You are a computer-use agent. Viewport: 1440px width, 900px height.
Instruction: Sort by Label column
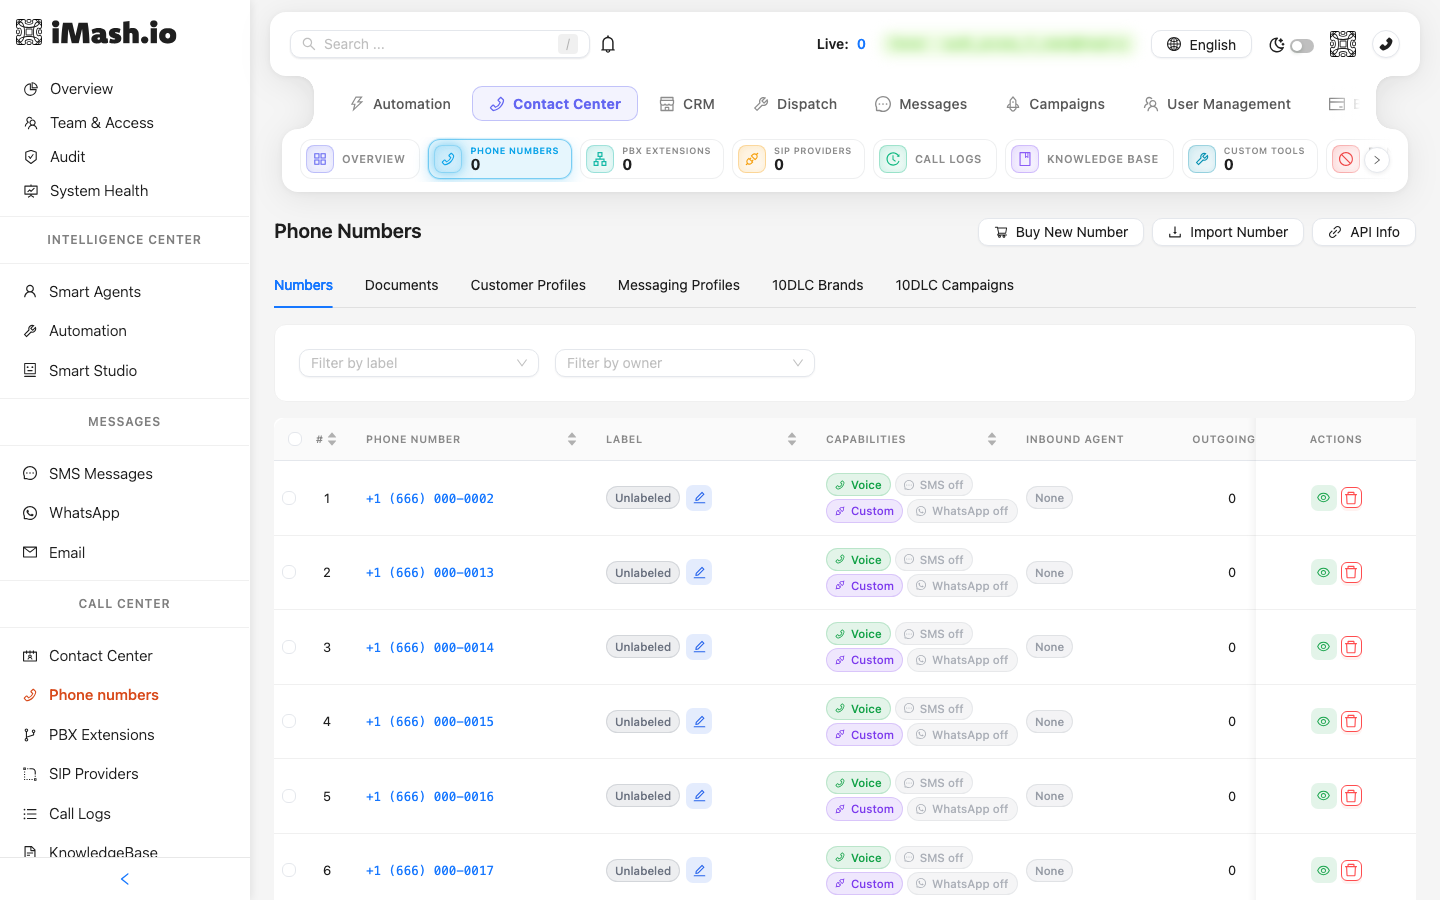click(792, 439)
